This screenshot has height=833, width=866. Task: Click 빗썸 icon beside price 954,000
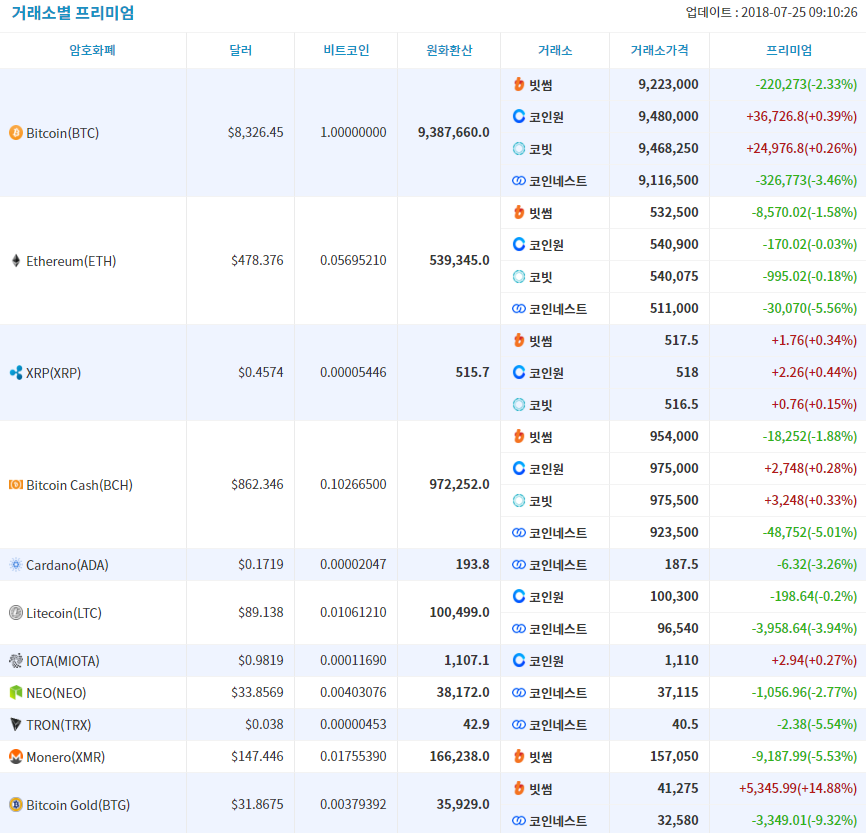(x=519, y=436)
